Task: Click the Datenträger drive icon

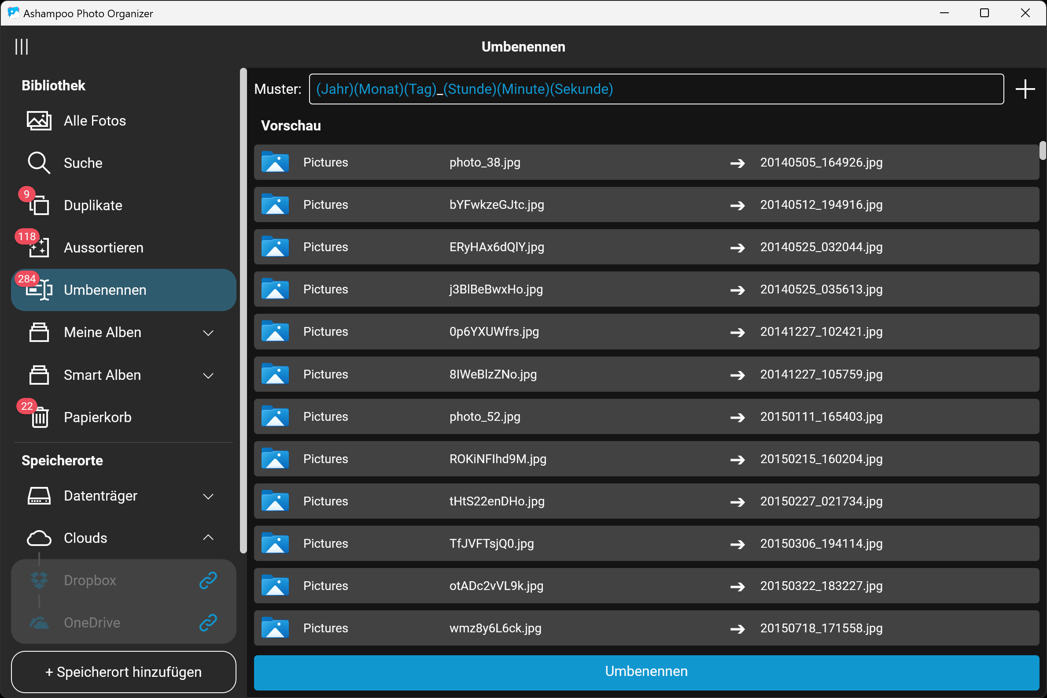Action: [x=39, y=496]
